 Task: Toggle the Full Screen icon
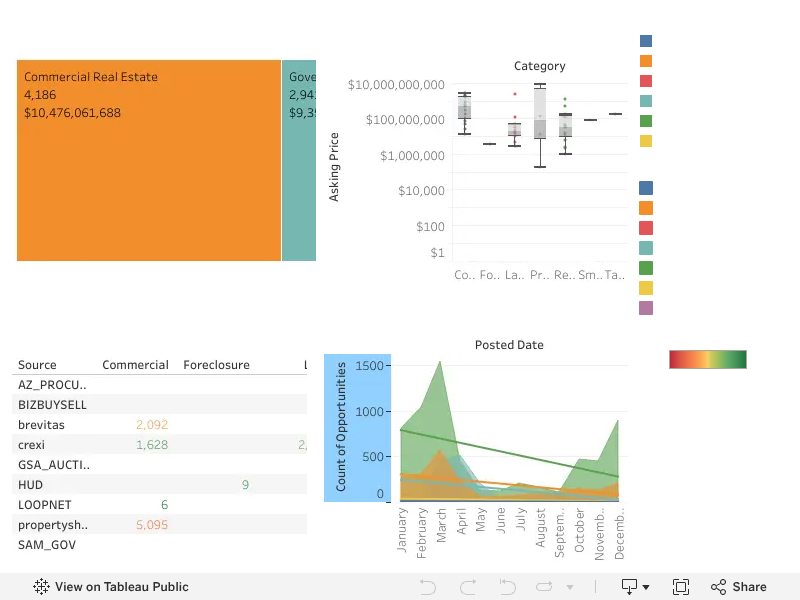tap(681, 587)
